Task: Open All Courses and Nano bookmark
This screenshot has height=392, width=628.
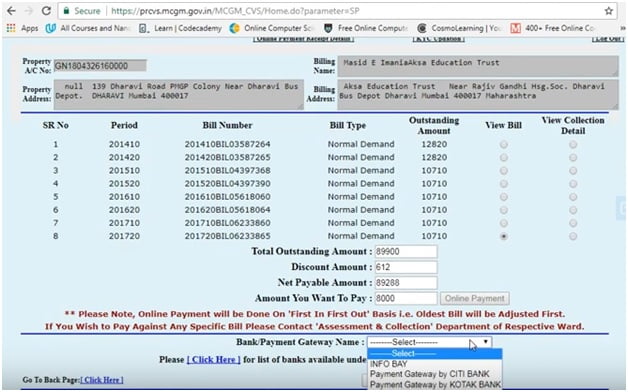Action: point(88,28)
